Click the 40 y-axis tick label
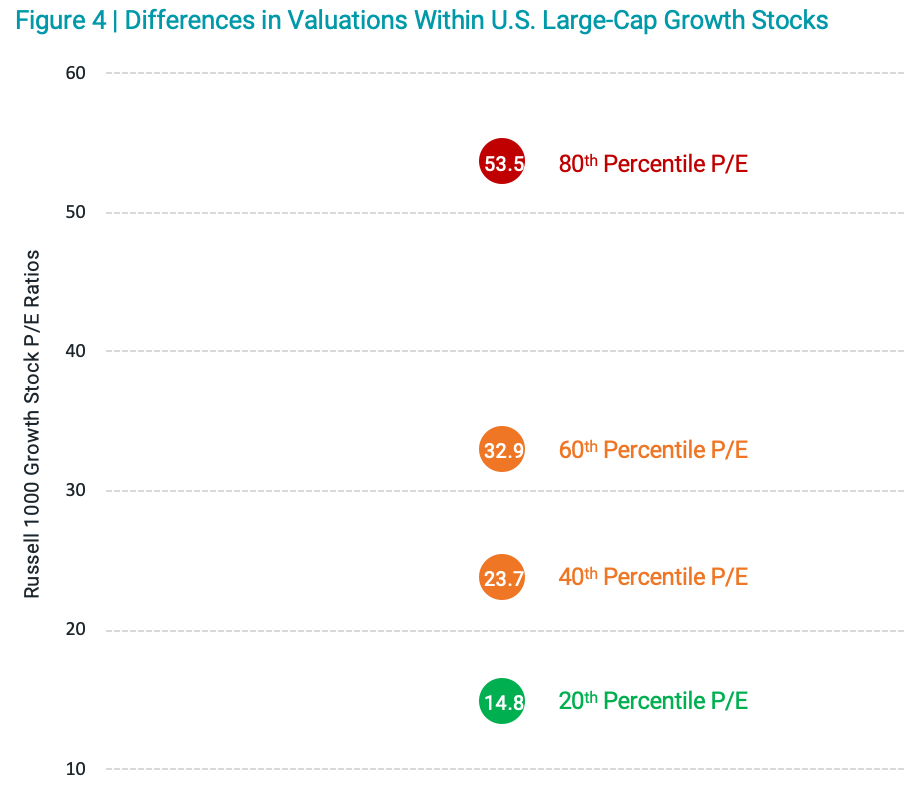The height and width of the screenshot is (800, 914). click(x=77, y=351)
